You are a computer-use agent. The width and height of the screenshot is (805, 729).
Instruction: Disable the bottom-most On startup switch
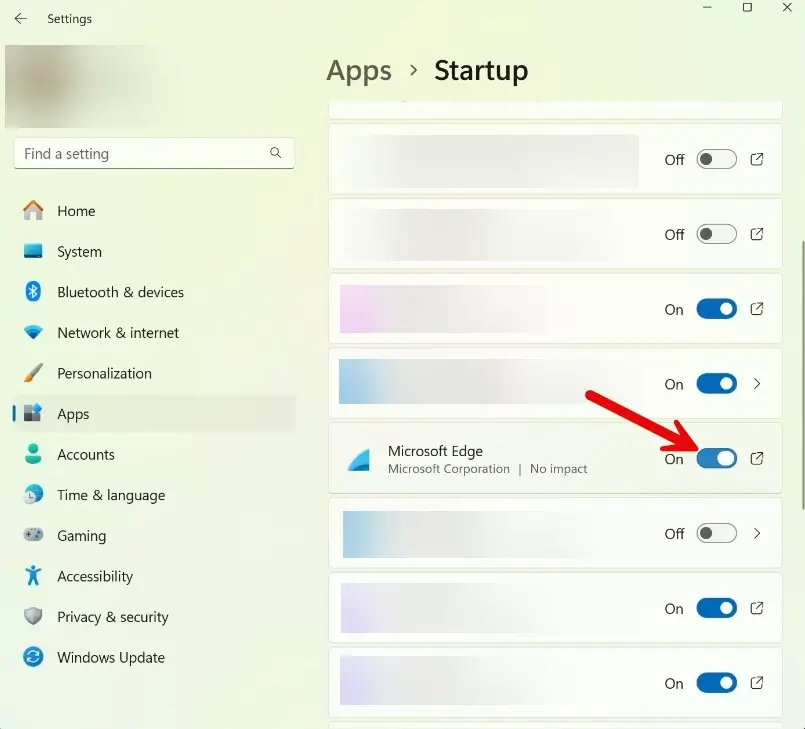tap(716, 683)
